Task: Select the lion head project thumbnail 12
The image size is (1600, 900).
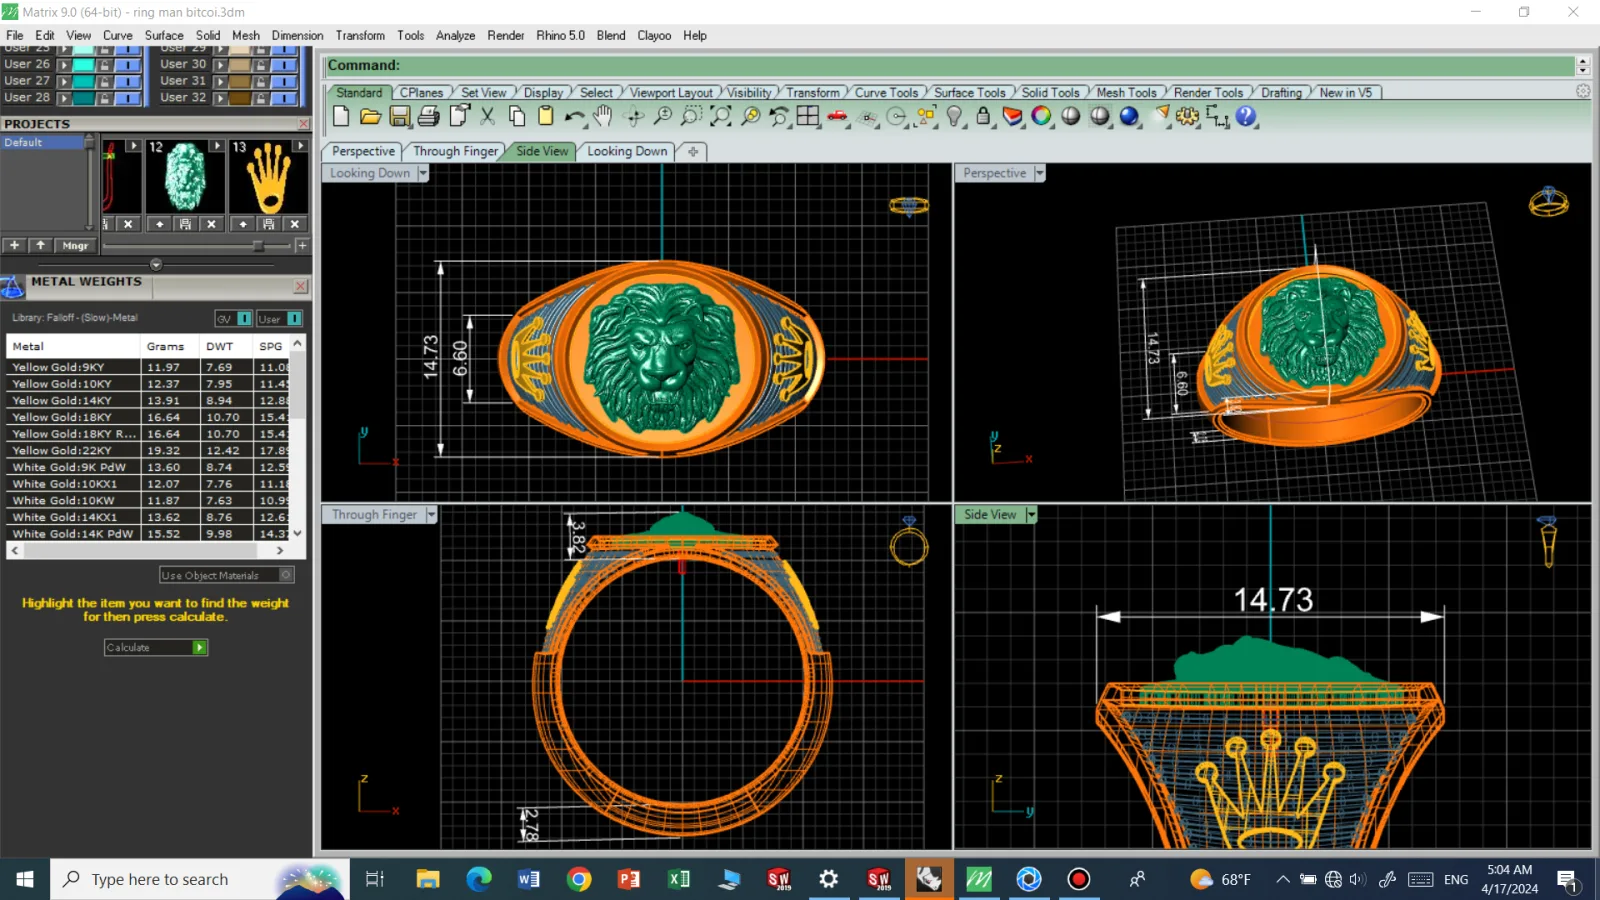Action: [185, 177]
